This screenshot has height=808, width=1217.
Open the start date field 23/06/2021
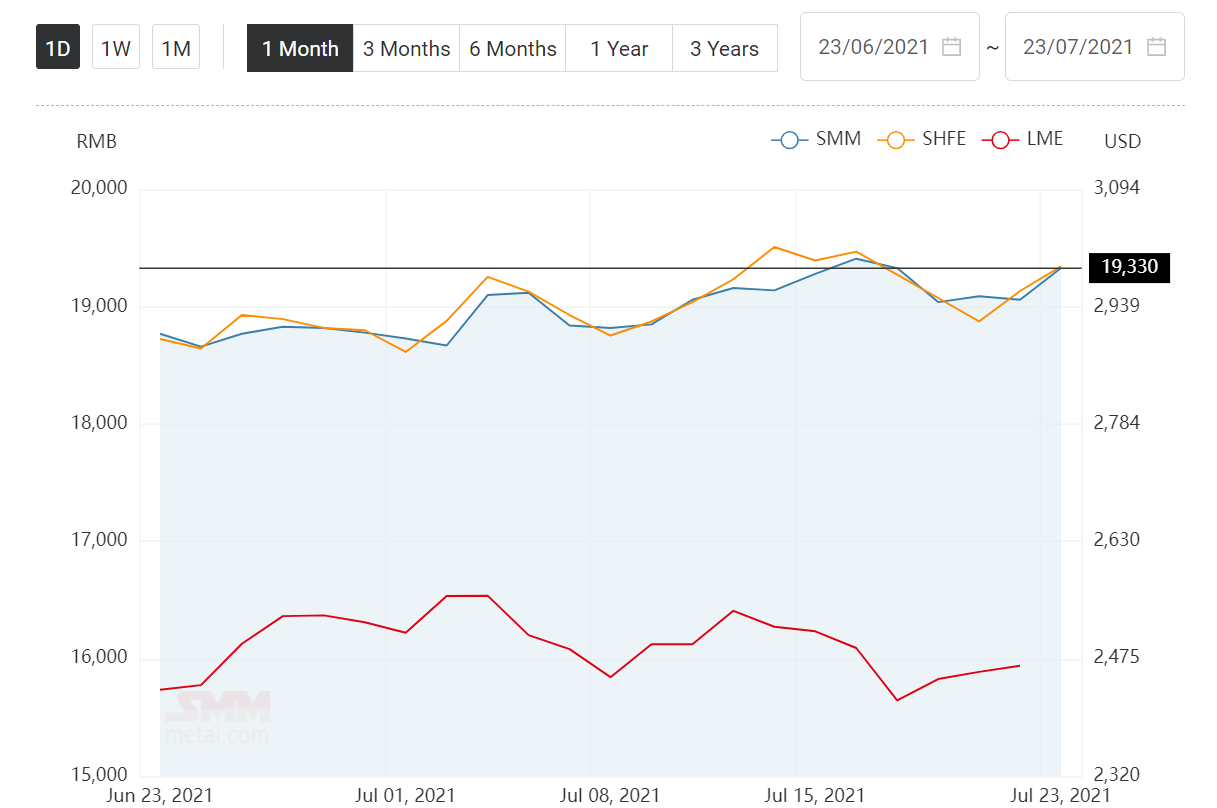874,47
